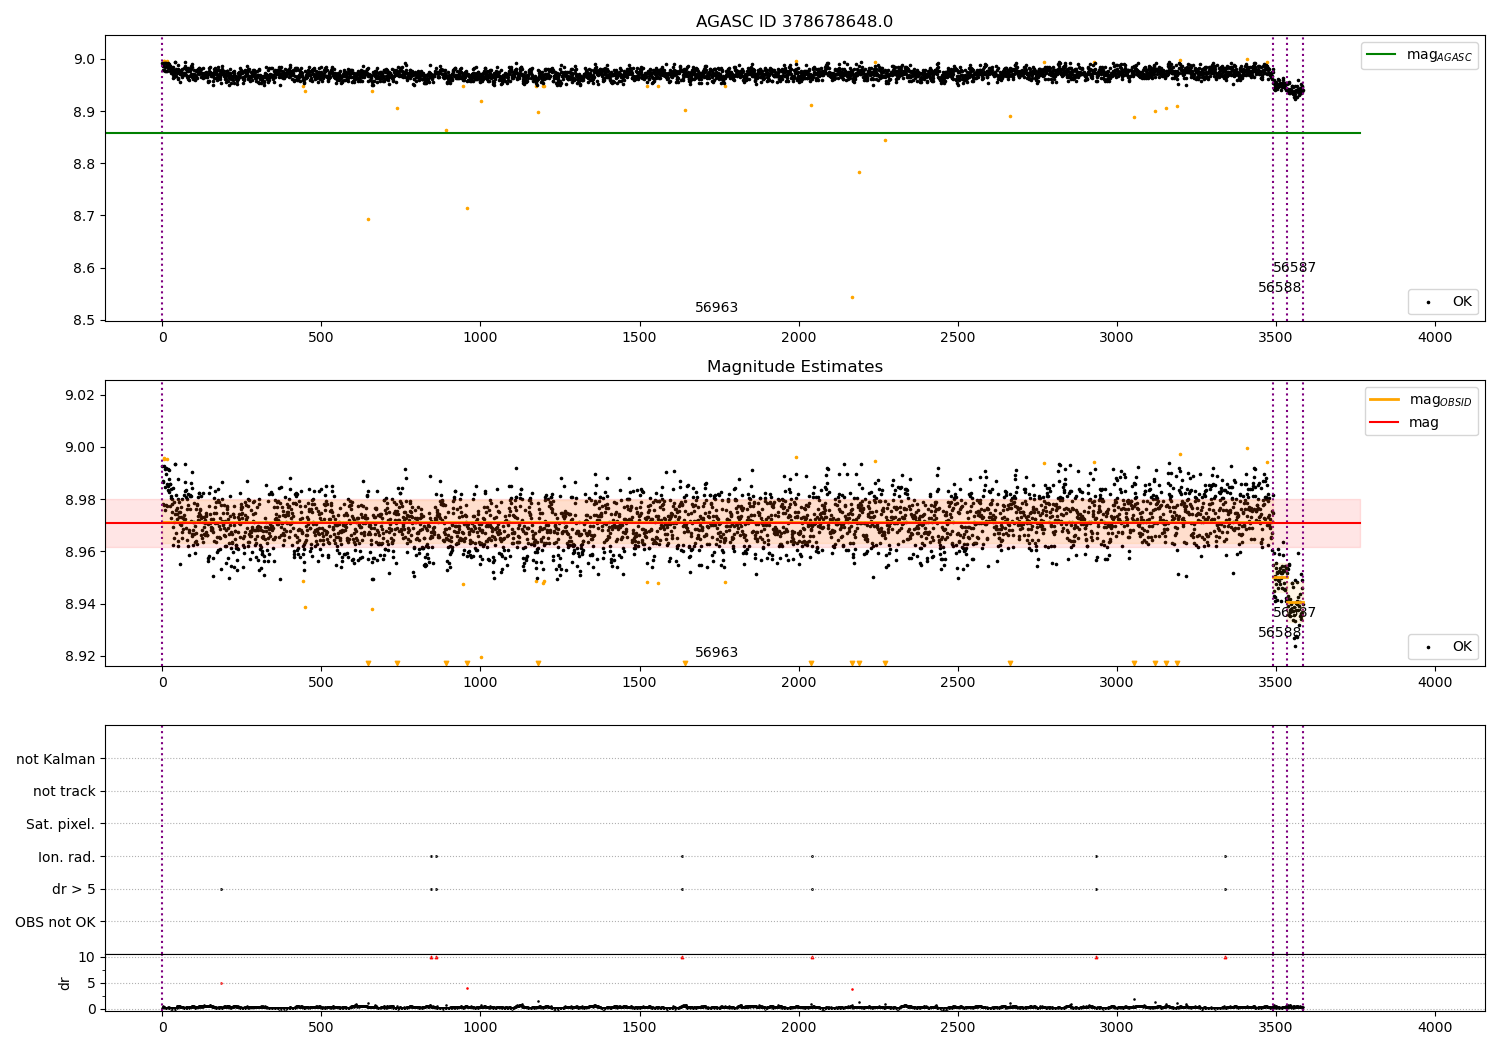Click the "dr > 5" row label
The width and height of the screenshot is (1500, 1050).
point(74,889)
